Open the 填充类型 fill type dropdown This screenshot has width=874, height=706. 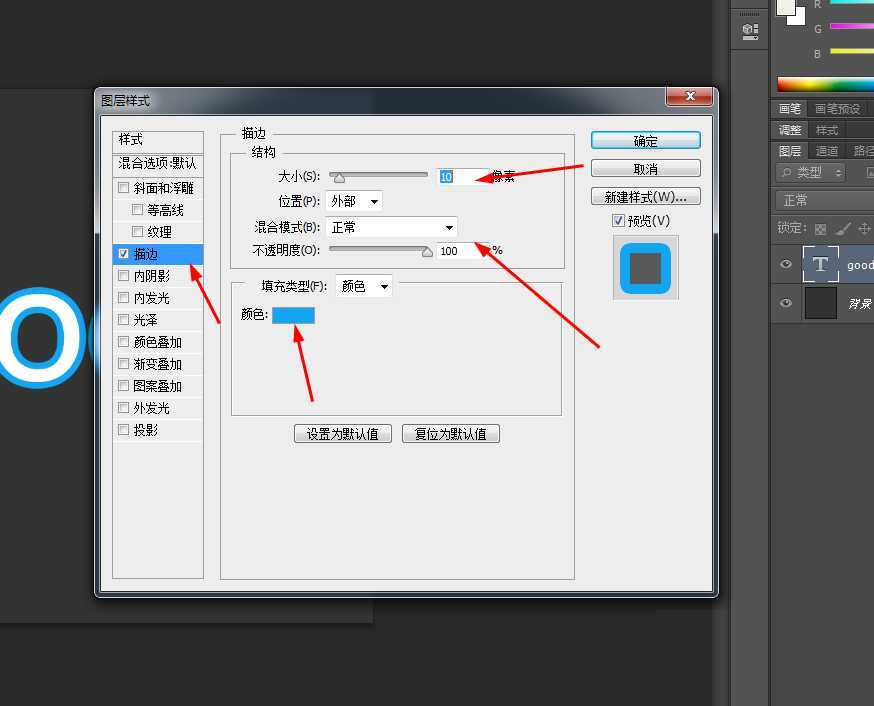point(363,285)
